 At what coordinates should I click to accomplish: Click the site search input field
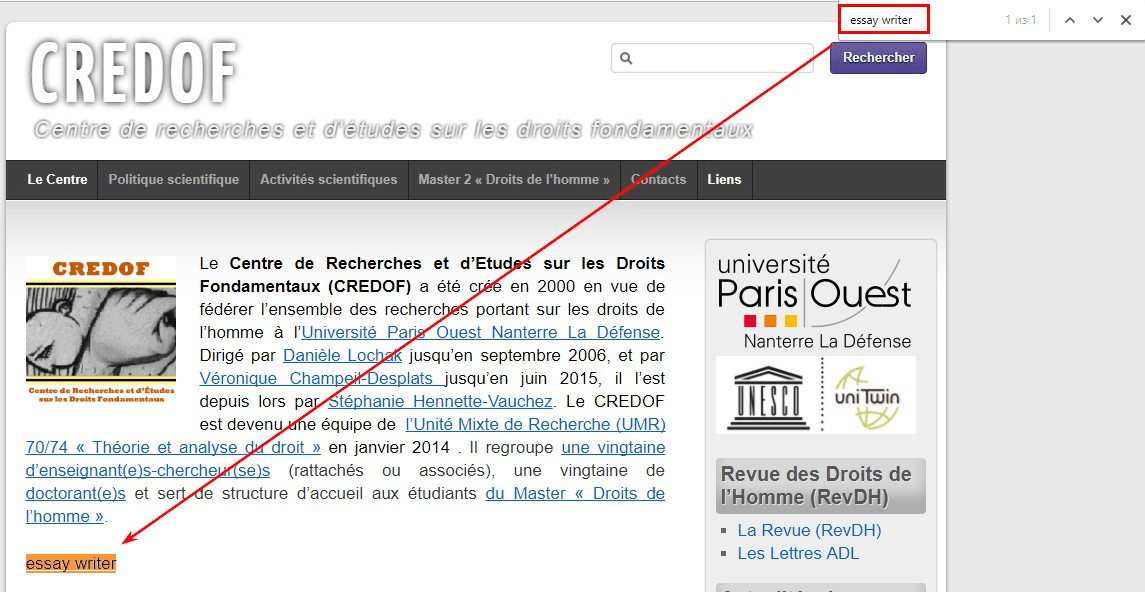tap(712, 58)
